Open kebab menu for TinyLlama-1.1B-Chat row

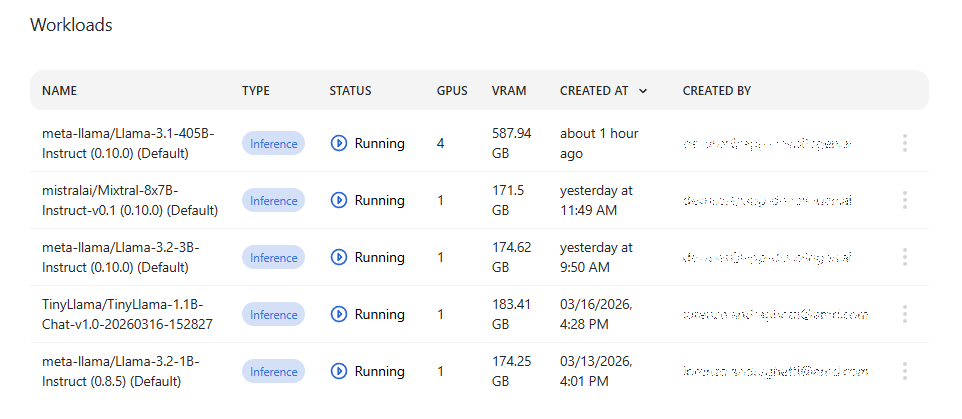pos(904,314)
